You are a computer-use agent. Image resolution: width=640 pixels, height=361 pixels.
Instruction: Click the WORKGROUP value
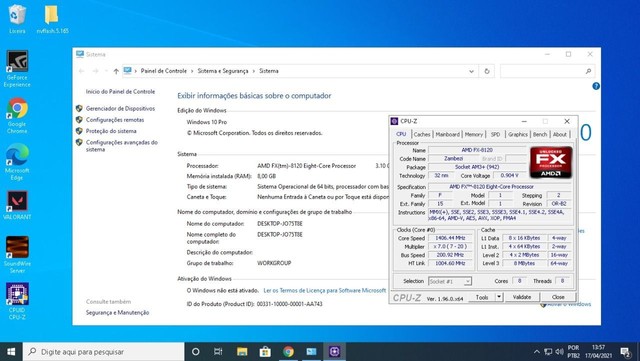pos(274,263)
